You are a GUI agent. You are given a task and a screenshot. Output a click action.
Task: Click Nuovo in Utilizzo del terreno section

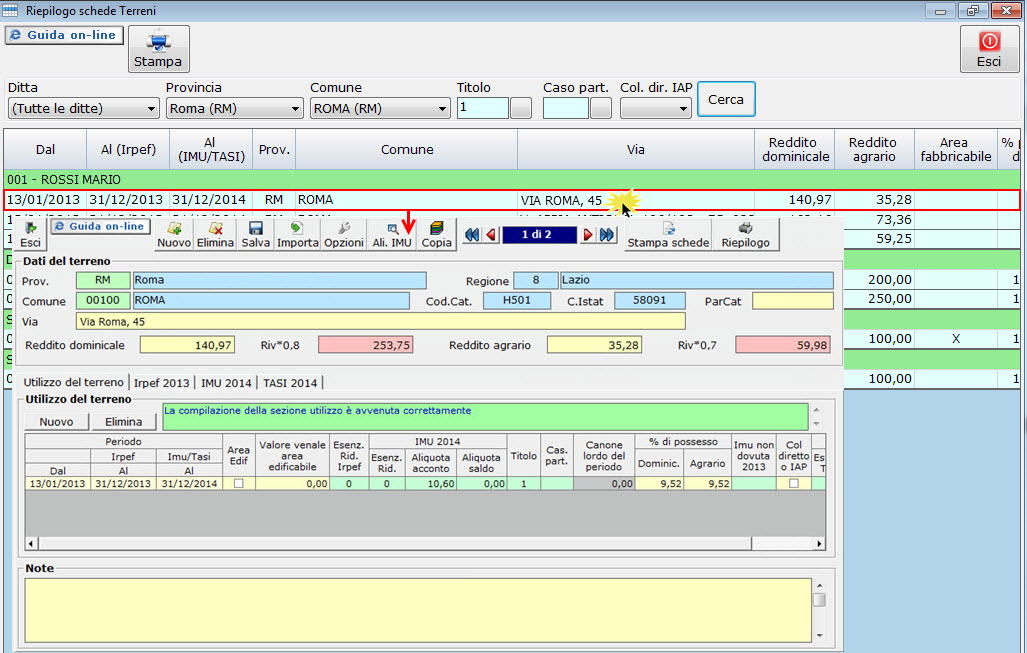coord(56,422)
